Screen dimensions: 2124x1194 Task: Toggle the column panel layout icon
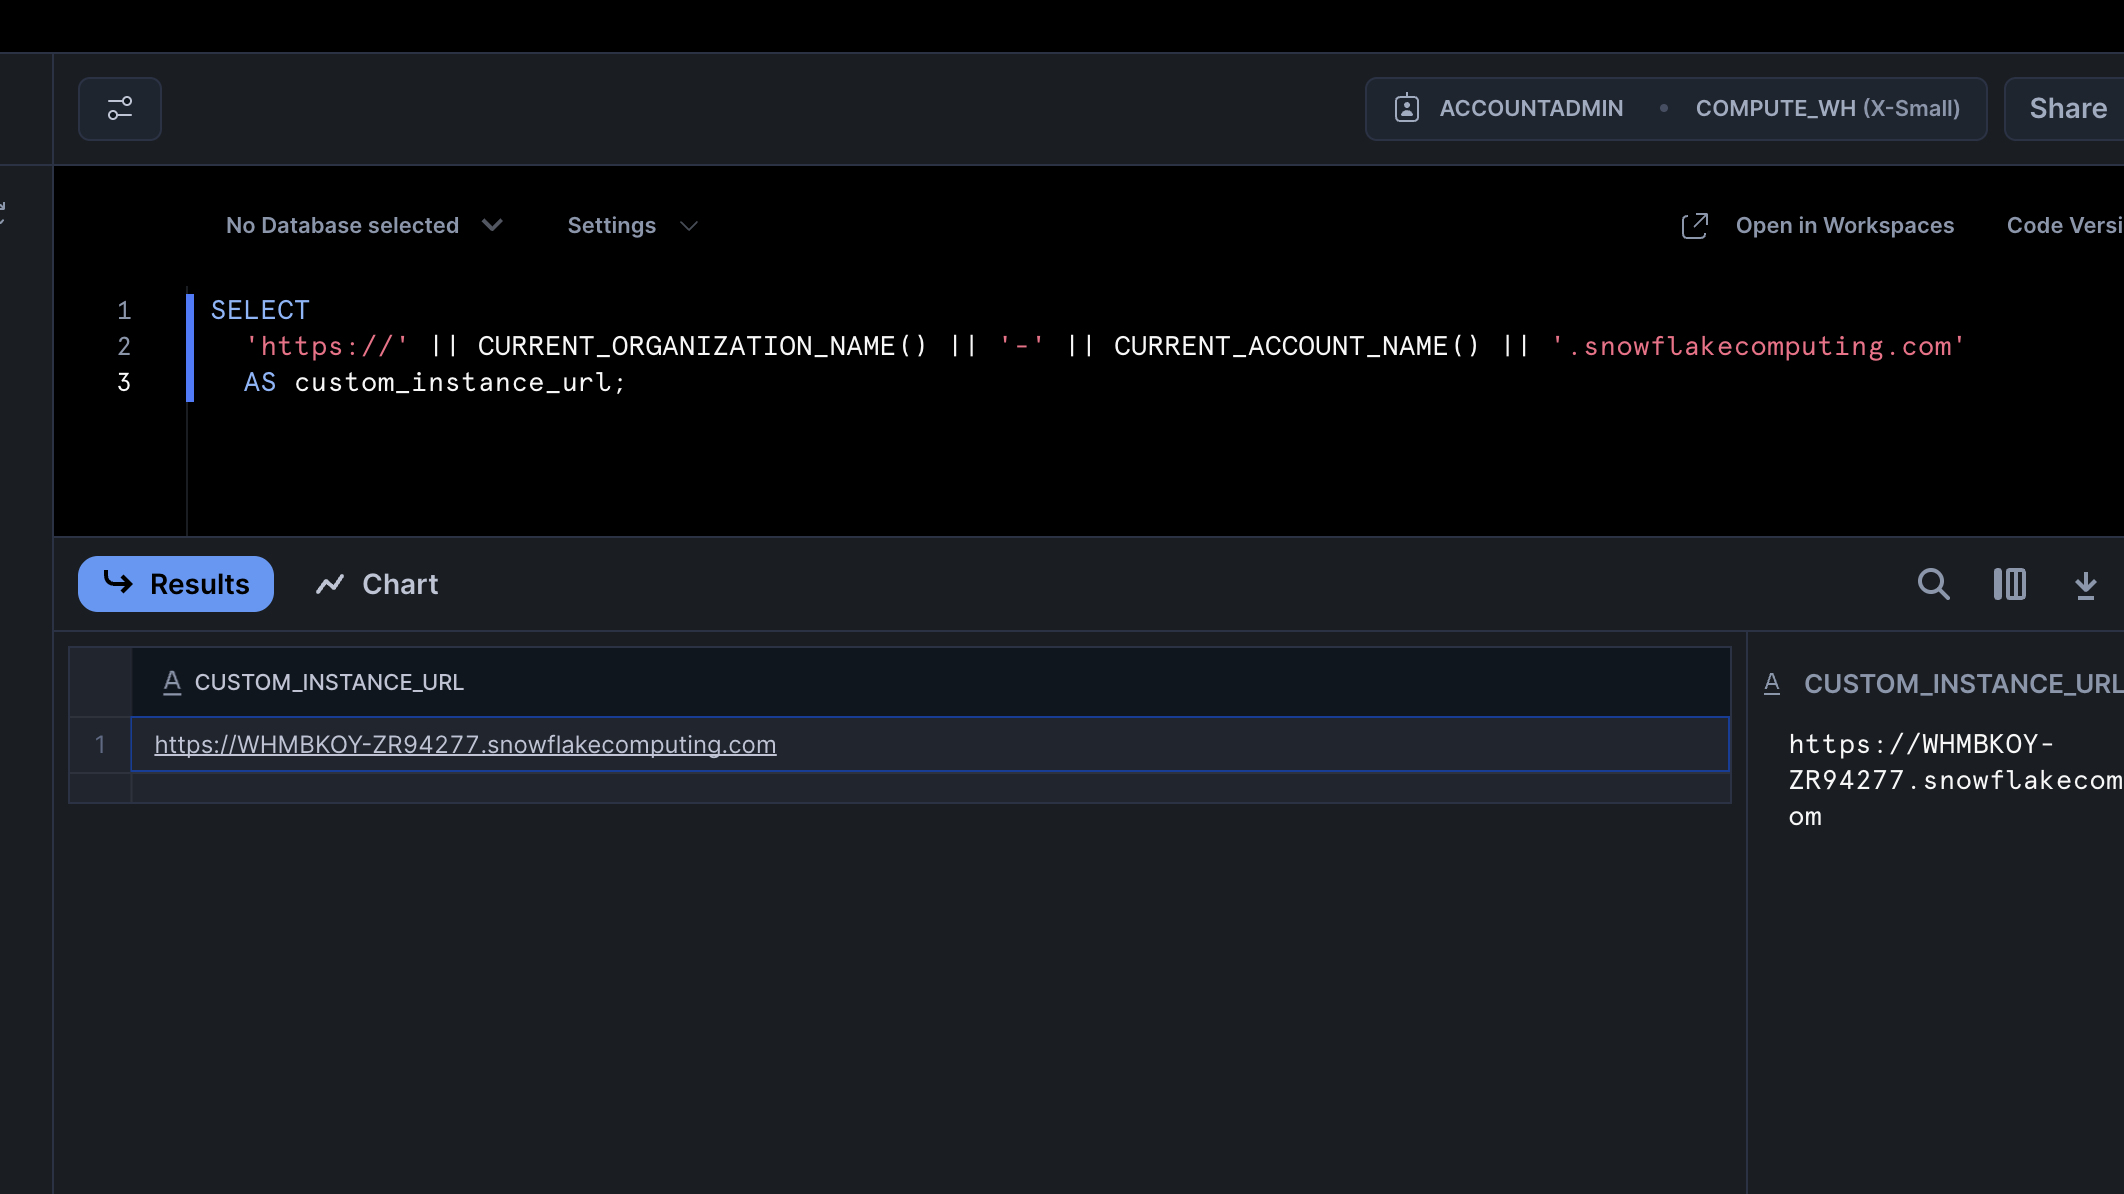pos(2009,584)
